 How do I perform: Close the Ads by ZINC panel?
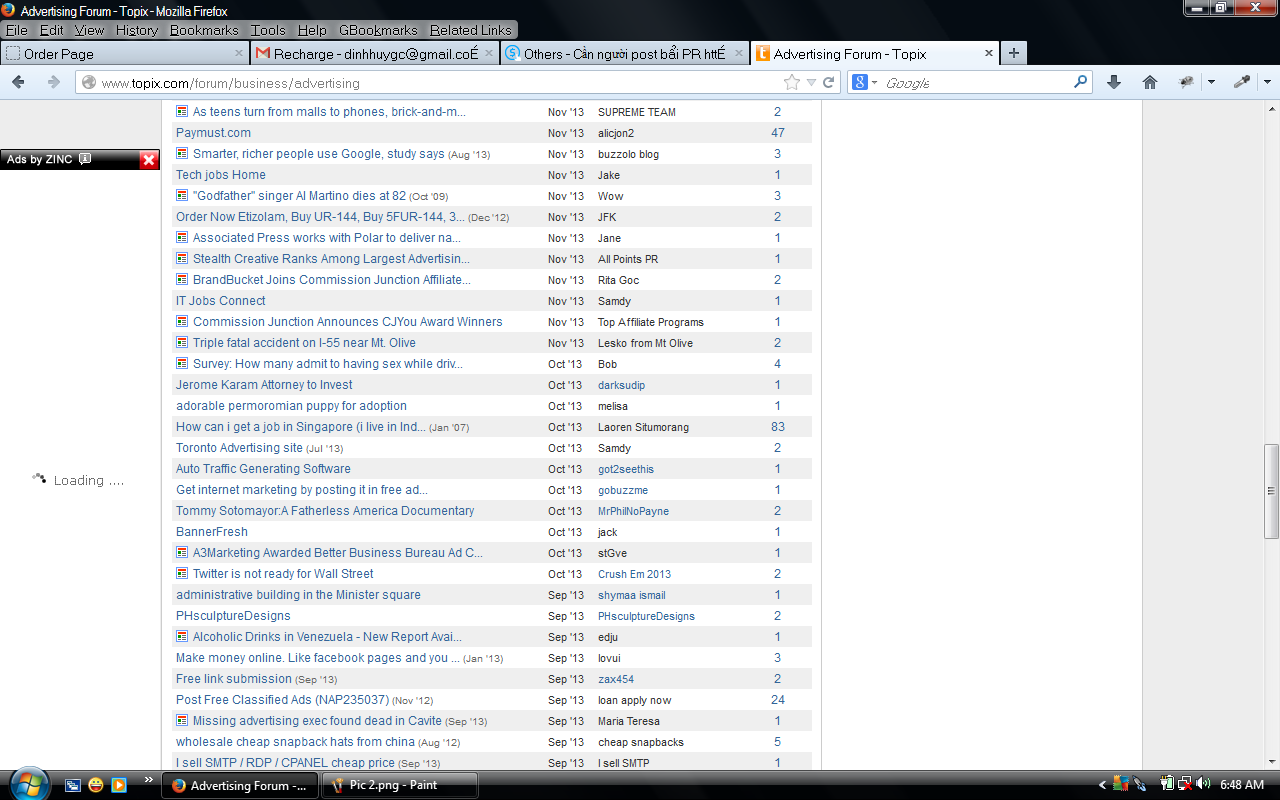[x=148, y=160]
